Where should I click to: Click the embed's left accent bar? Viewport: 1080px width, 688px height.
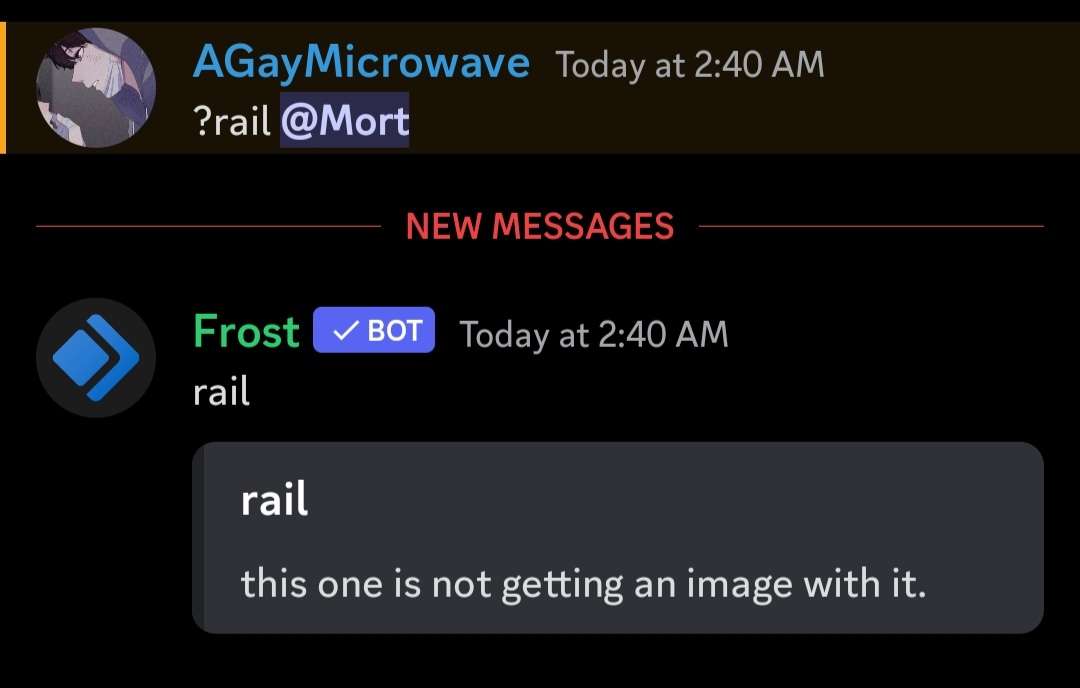click(x=198, y=538)
